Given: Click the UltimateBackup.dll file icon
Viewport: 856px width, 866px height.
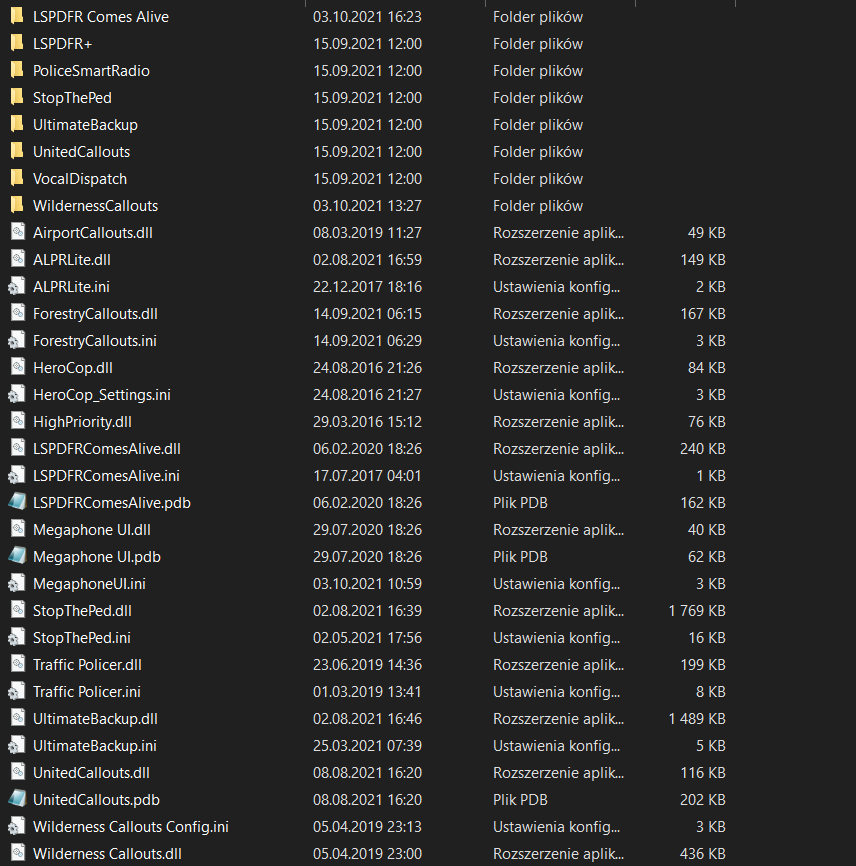Looking at the screenshot, I should [17, 719].
